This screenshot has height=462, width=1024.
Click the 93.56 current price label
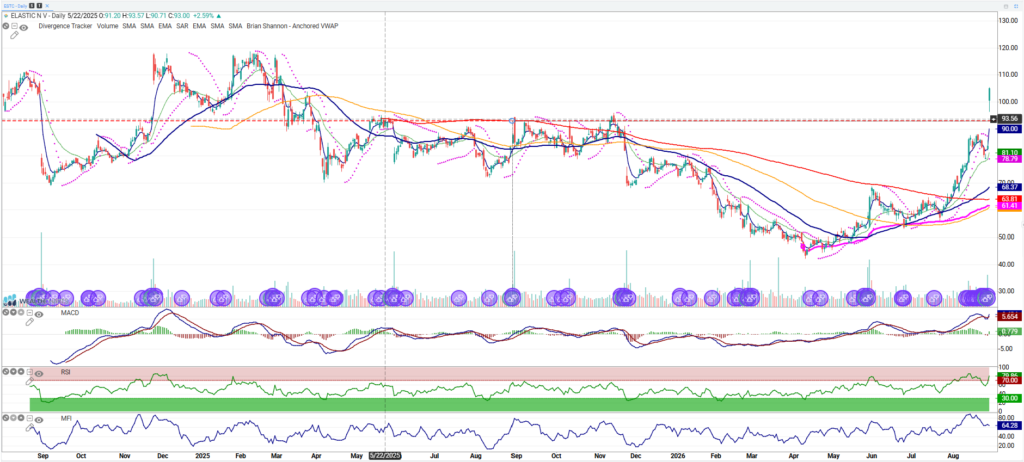[x=1010, y=118]
